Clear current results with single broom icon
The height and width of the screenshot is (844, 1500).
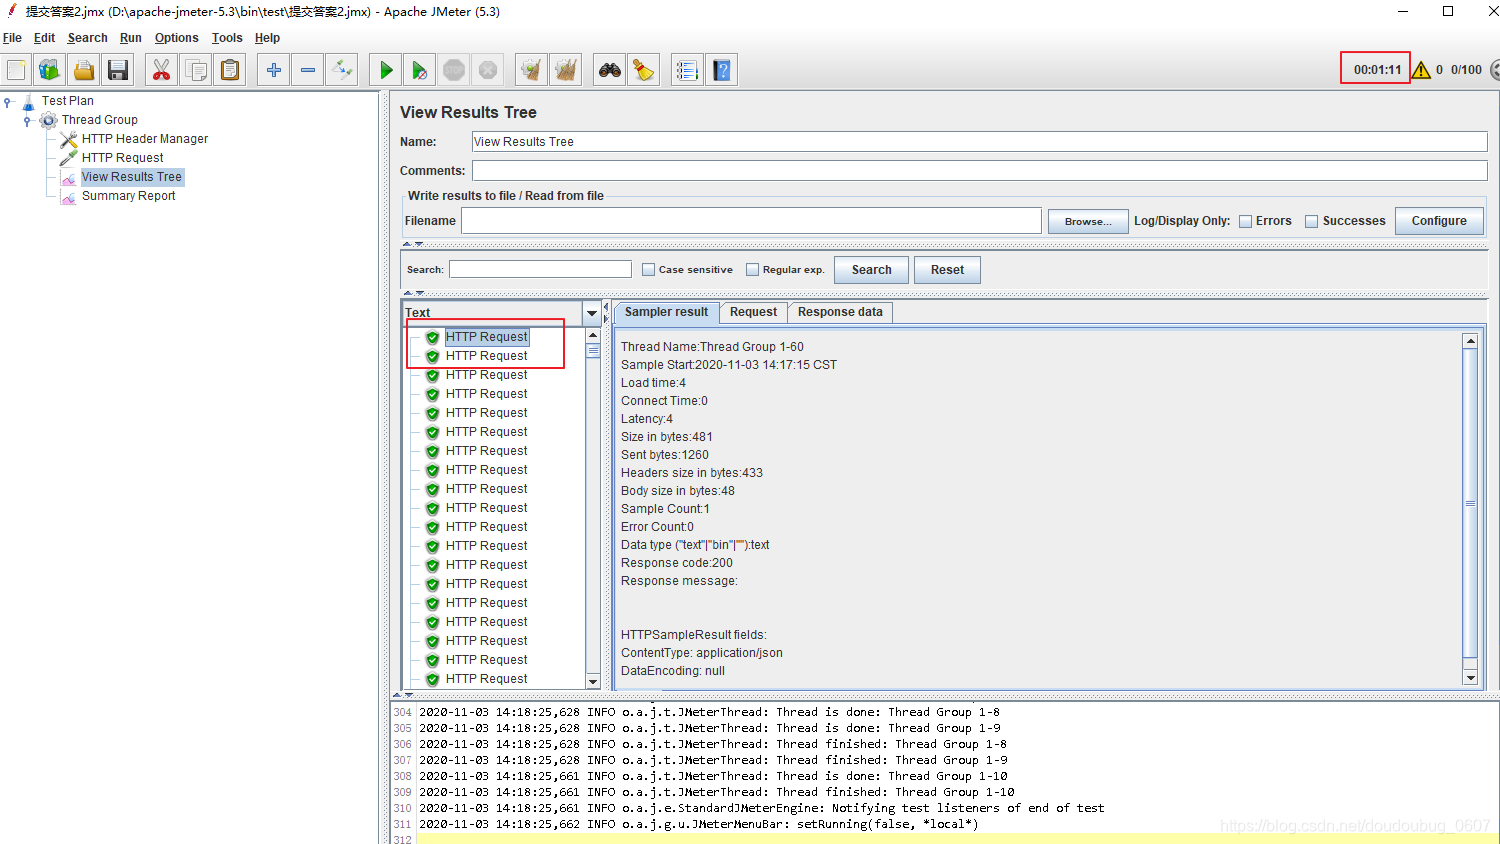(531, 70)
